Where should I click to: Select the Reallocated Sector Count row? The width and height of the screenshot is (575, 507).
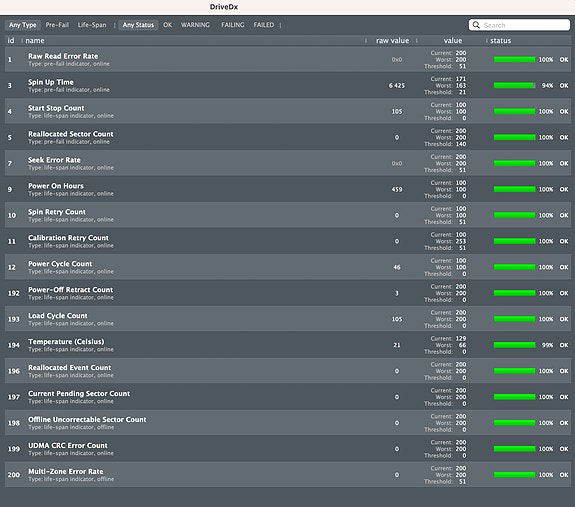[288, 137]
